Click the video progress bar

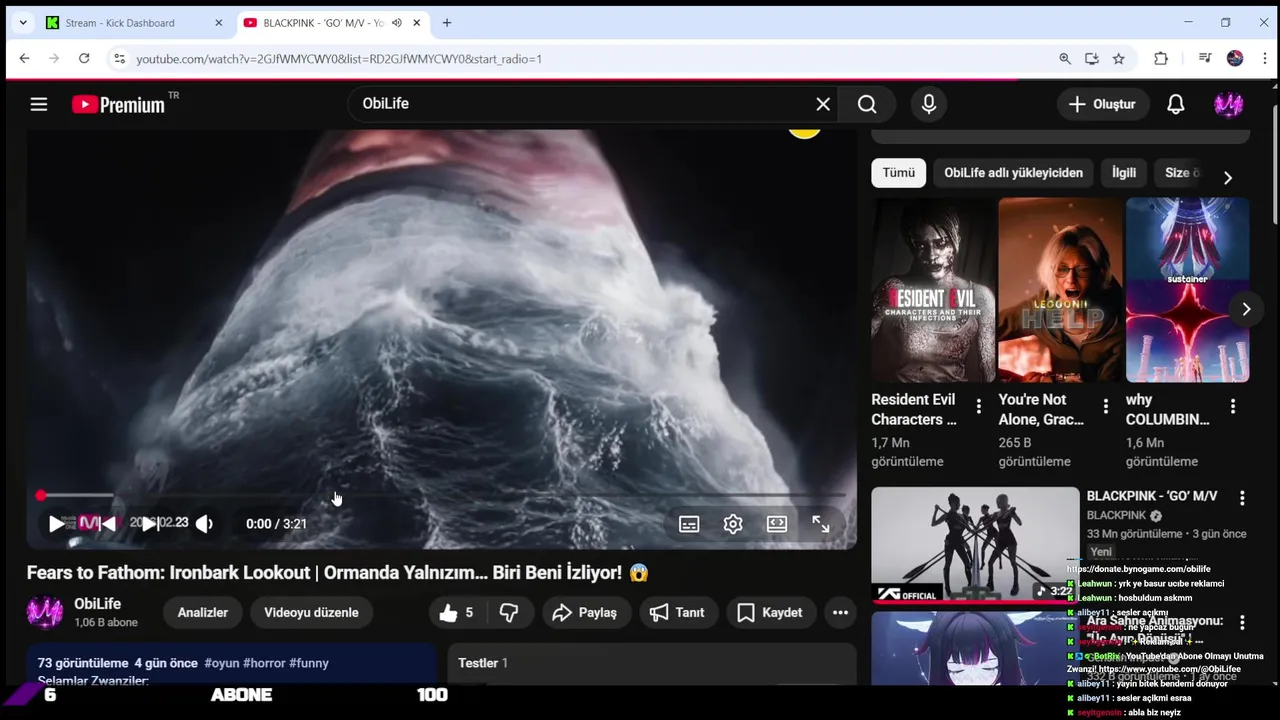[441, 495]
